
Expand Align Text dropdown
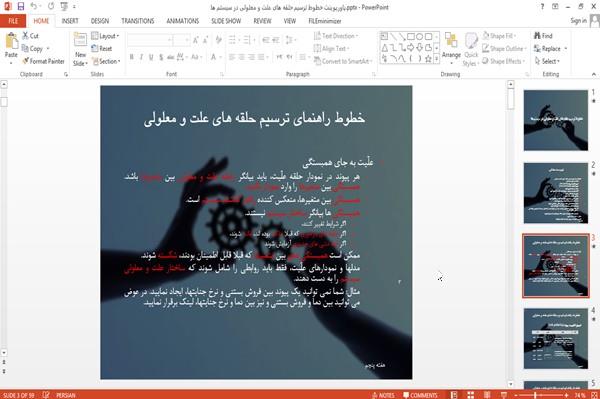click(x=331, y=49)
